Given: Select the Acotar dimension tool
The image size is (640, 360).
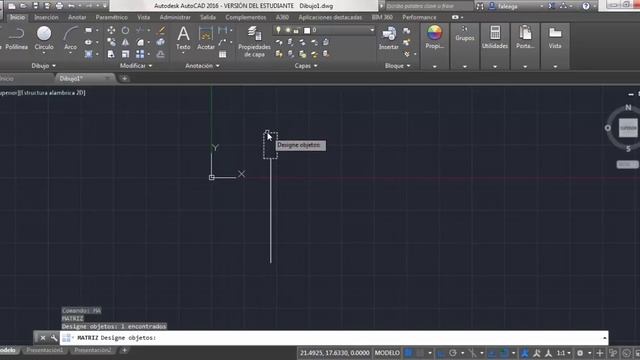Looking at the screenshot, I should click(206, 38).
